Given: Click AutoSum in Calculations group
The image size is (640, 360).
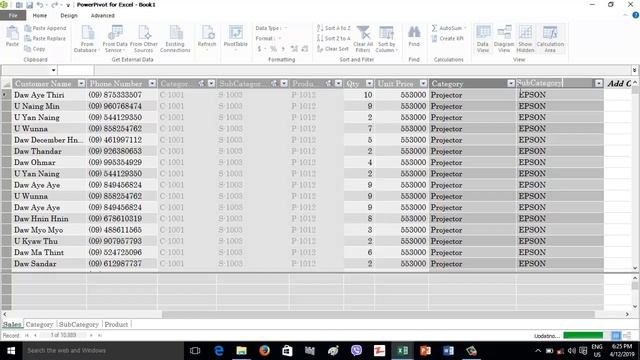Looking at the screenshot, I should [x=448, y=28].
